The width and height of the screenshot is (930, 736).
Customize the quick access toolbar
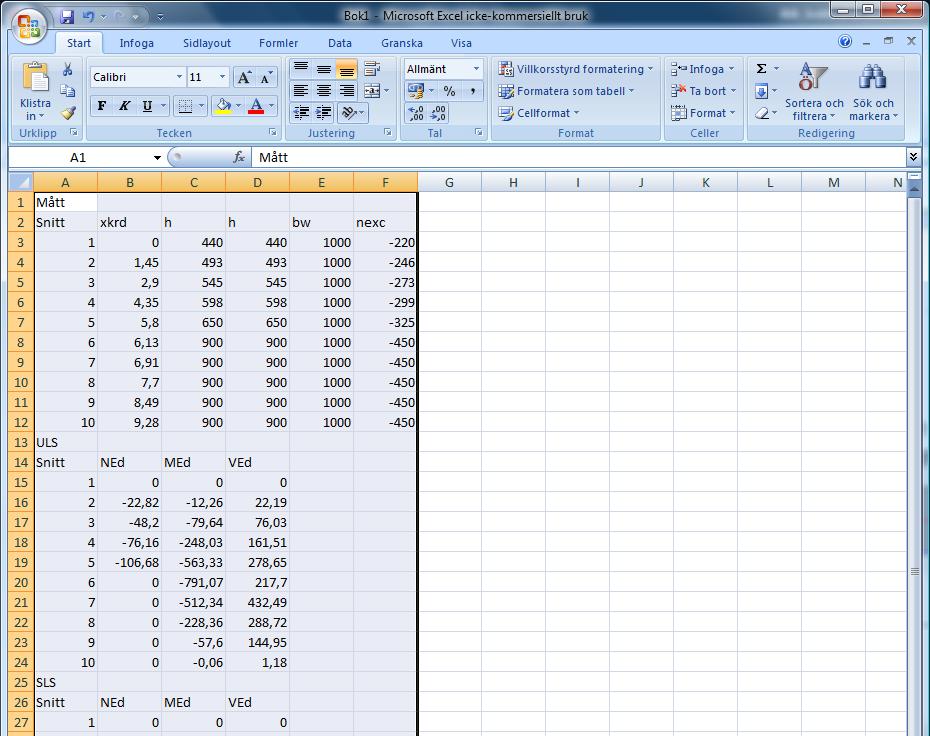click(160, 17)
